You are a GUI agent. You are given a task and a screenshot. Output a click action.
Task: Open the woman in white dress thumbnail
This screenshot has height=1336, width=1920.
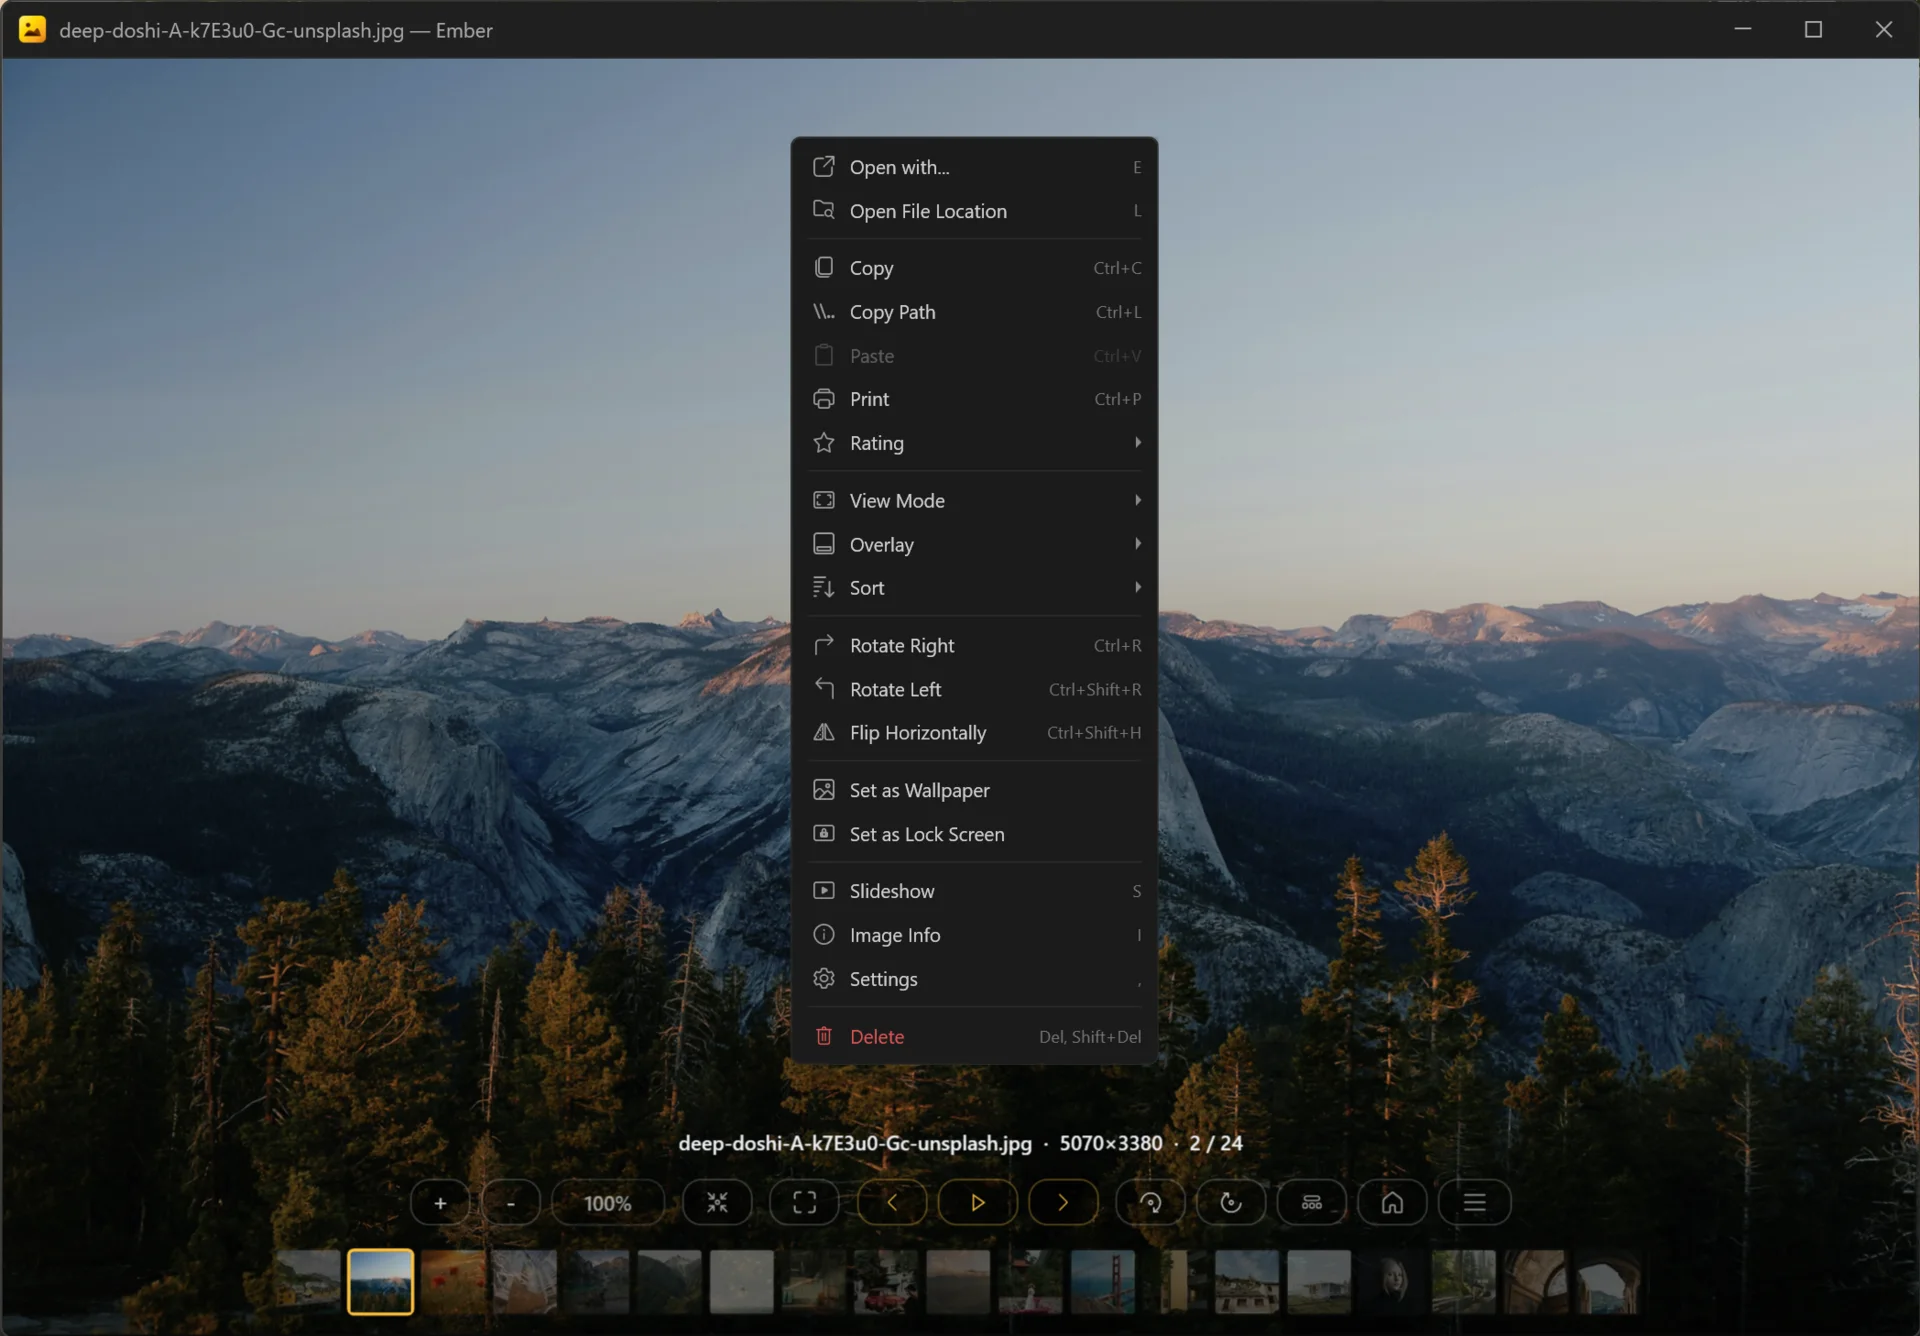(1030, 1282)
